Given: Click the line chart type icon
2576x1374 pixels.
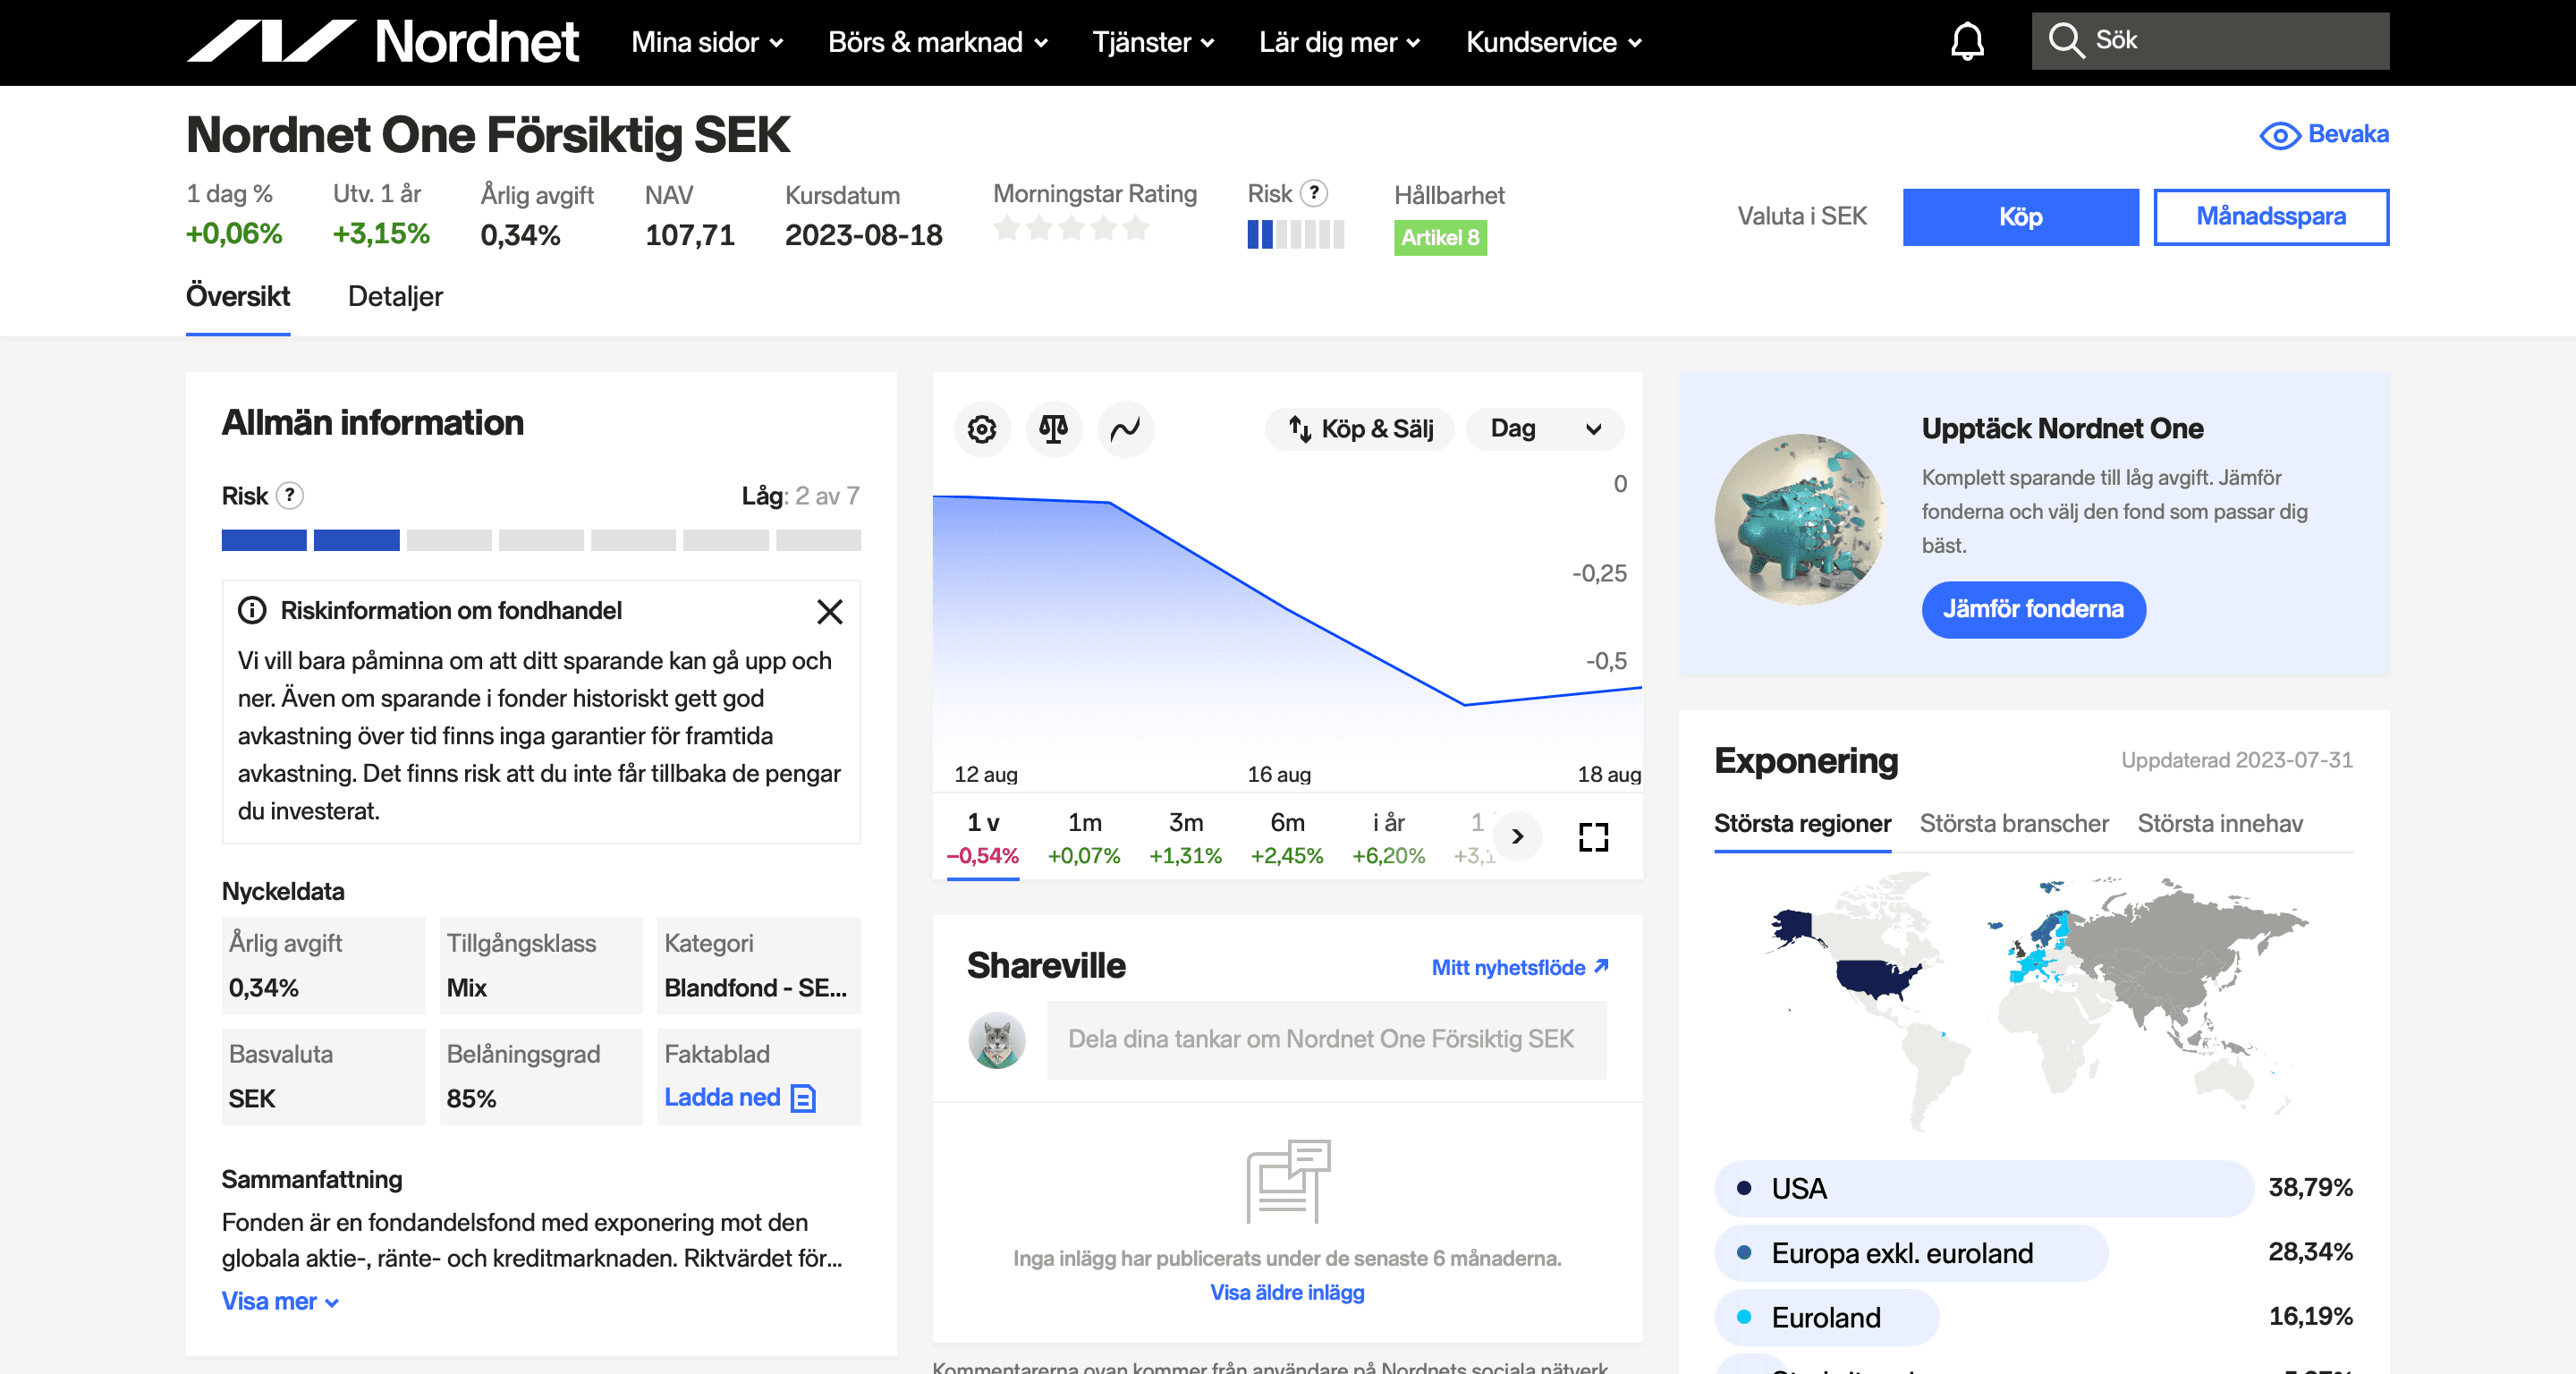Looking at the screenshot, I should pos(1125,429).
